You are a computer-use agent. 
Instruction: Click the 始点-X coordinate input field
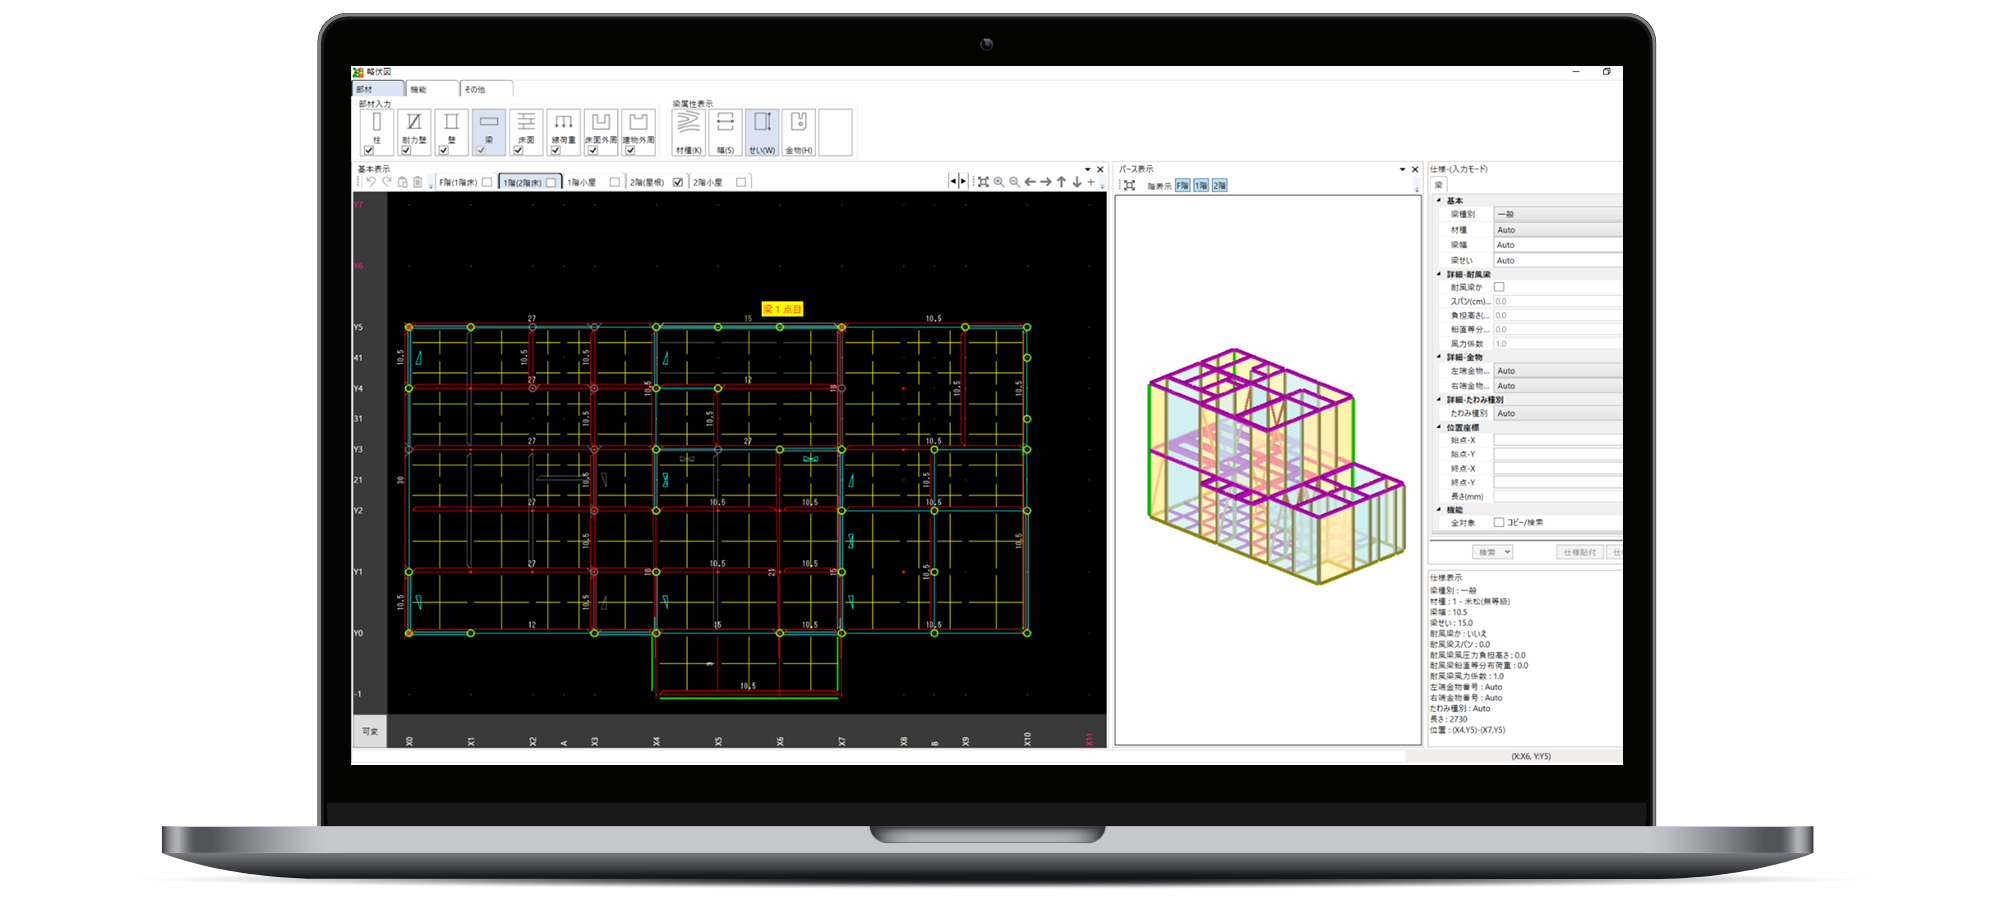pyautogui.click(x=1557, y=440)
